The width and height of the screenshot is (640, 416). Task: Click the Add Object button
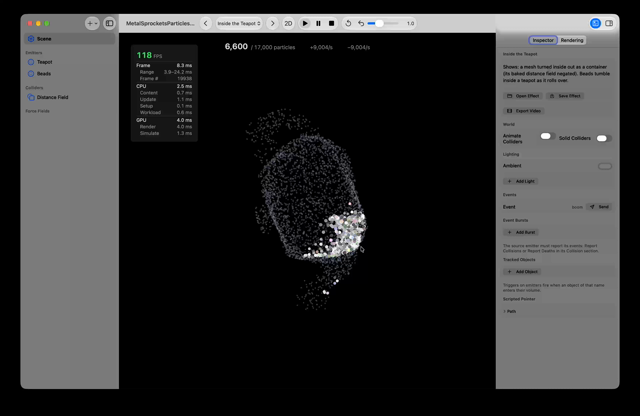(x=522, y=272)
